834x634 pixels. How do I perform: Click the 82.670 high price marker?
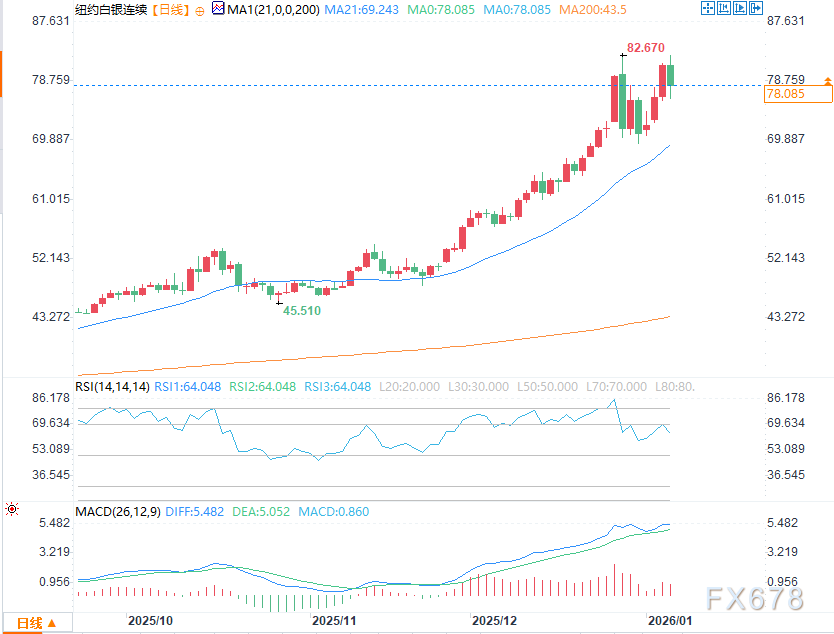pos(646,47)
